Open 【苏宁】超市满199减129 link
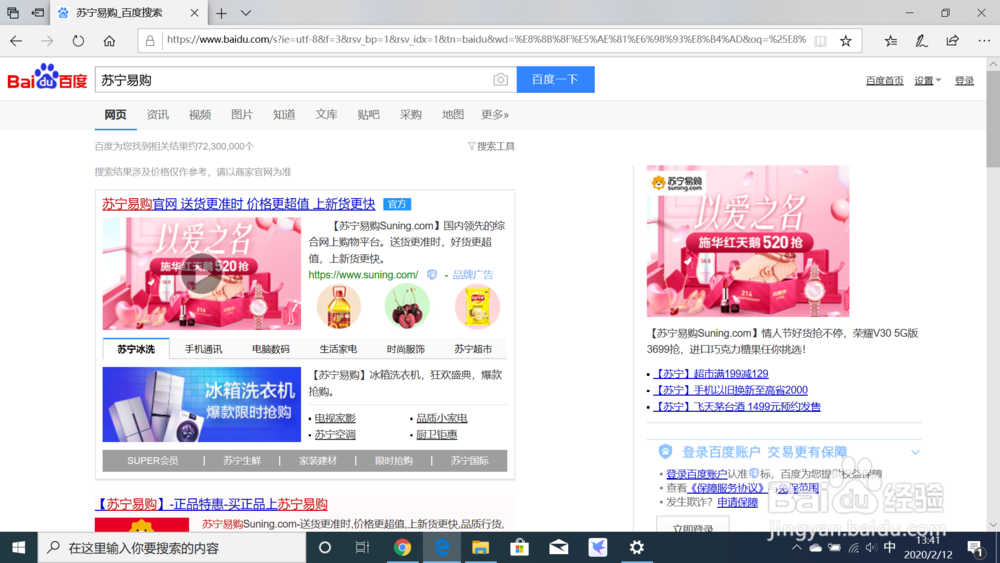The width and height of the screenshot is (1000, 563). click(711, 374)
